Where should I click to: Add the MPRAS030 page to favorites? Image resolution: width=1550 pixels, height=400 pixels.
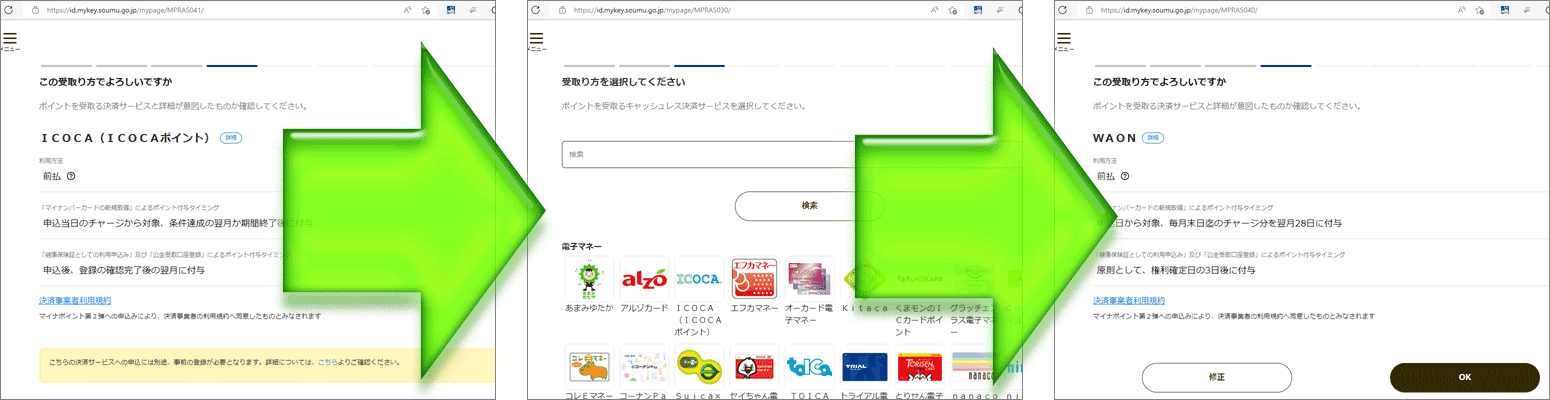tap(953, 9)
